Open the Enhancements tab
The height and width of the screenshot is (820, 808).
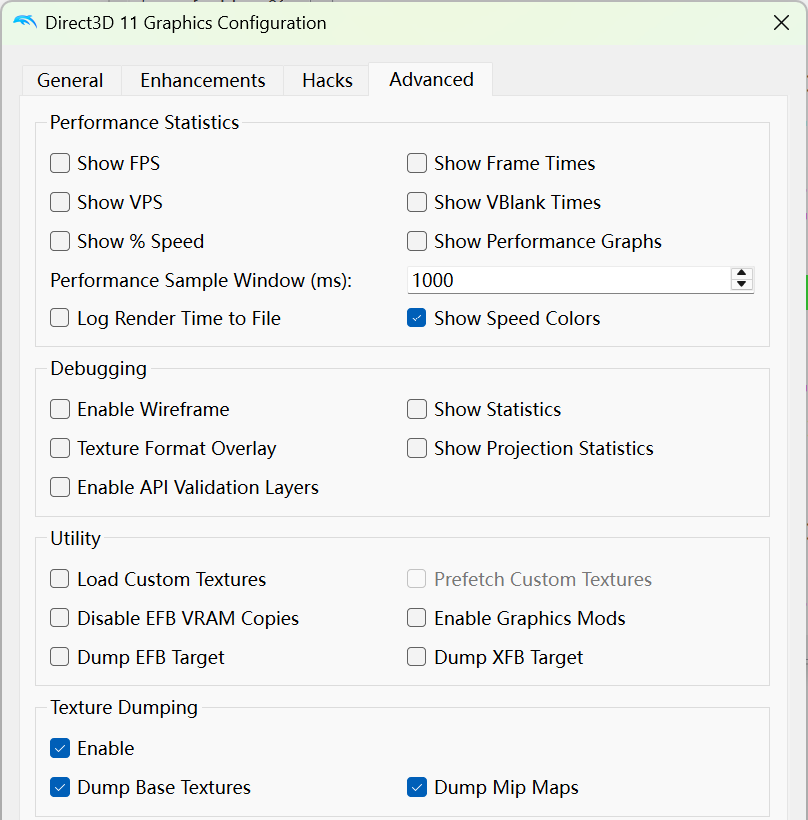coord(202,81)
